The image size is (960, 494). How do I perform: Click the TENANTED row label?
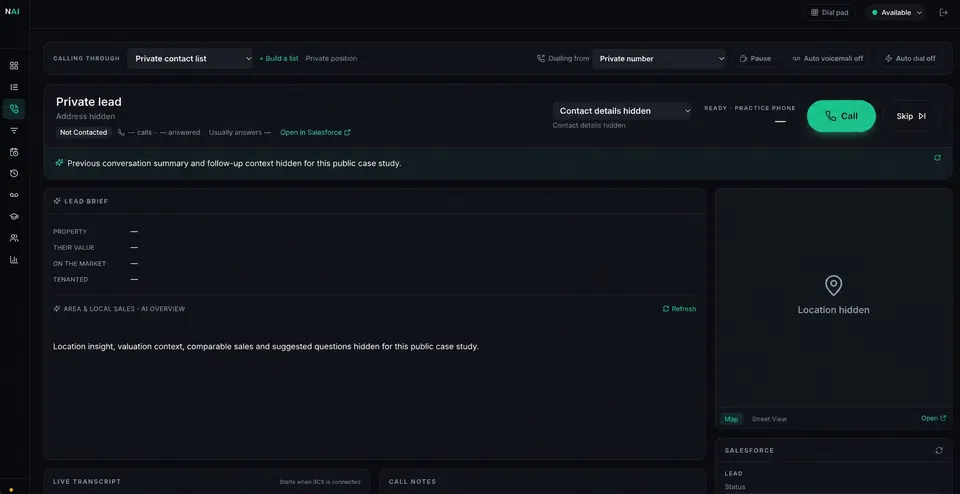point(70,280)
